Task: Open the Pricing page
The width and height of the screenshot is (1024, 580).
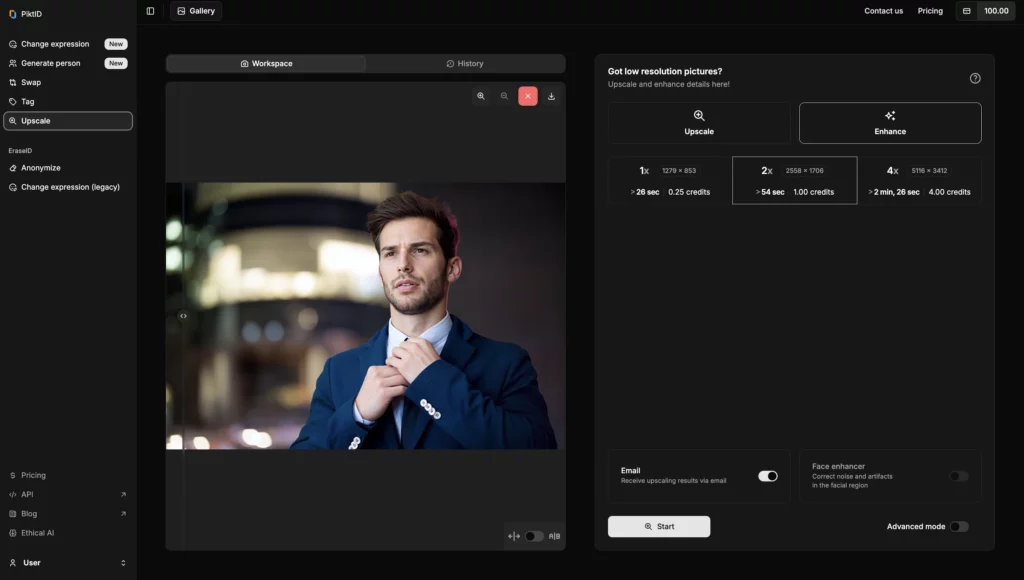Action: pyautogui.click(x=930, y=10)
